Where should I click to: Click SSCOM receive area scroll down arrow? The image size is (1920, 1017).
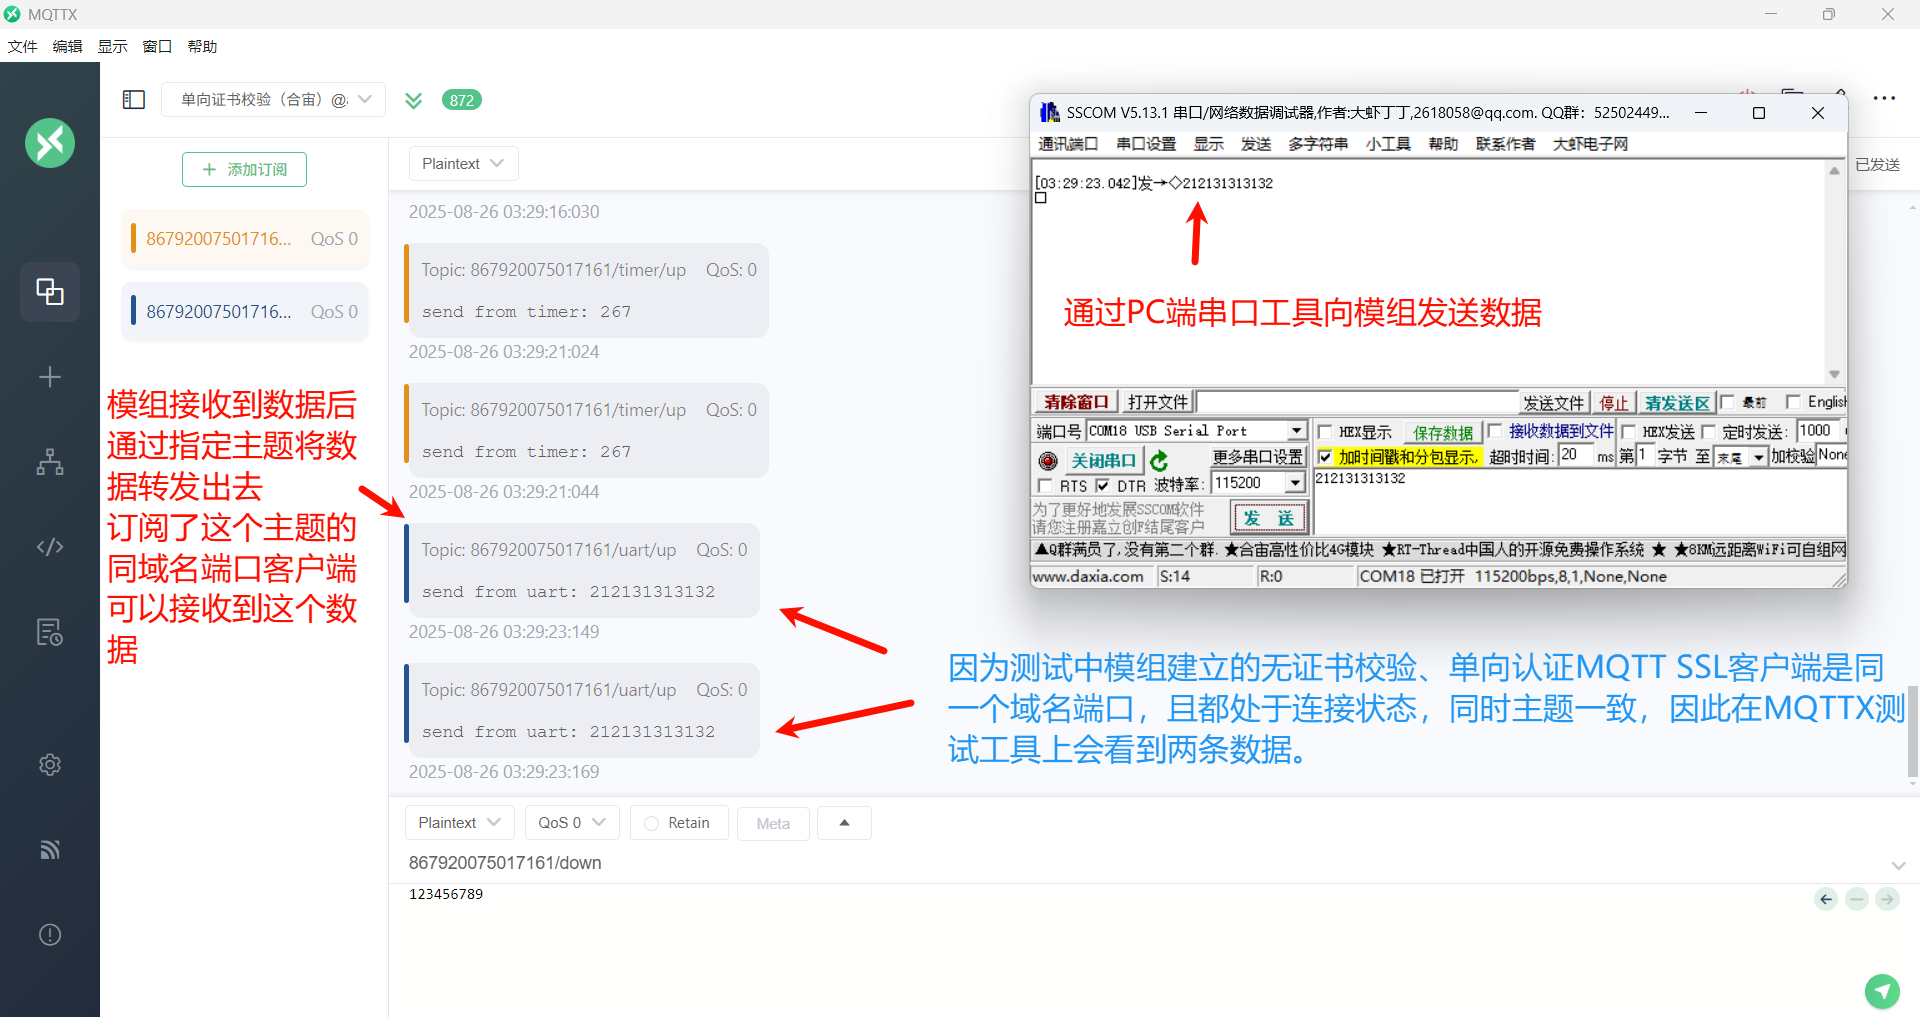pyautogui.click(x=1834, y=374)
